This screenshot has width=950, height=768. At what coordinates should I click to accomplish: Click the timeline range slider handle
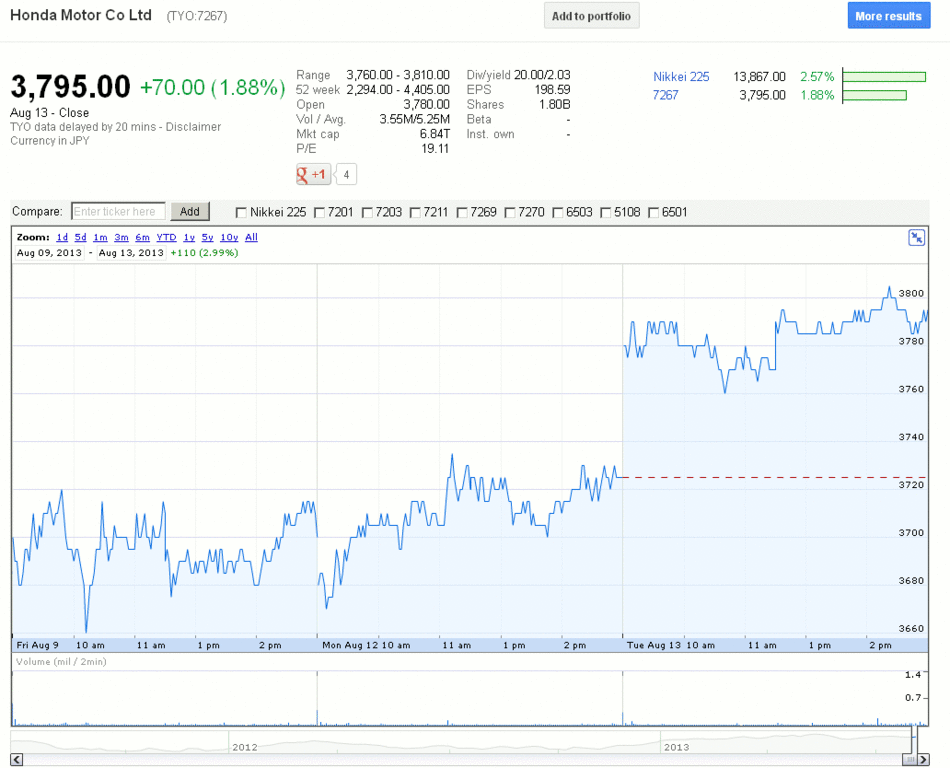(x=909, y=760)
